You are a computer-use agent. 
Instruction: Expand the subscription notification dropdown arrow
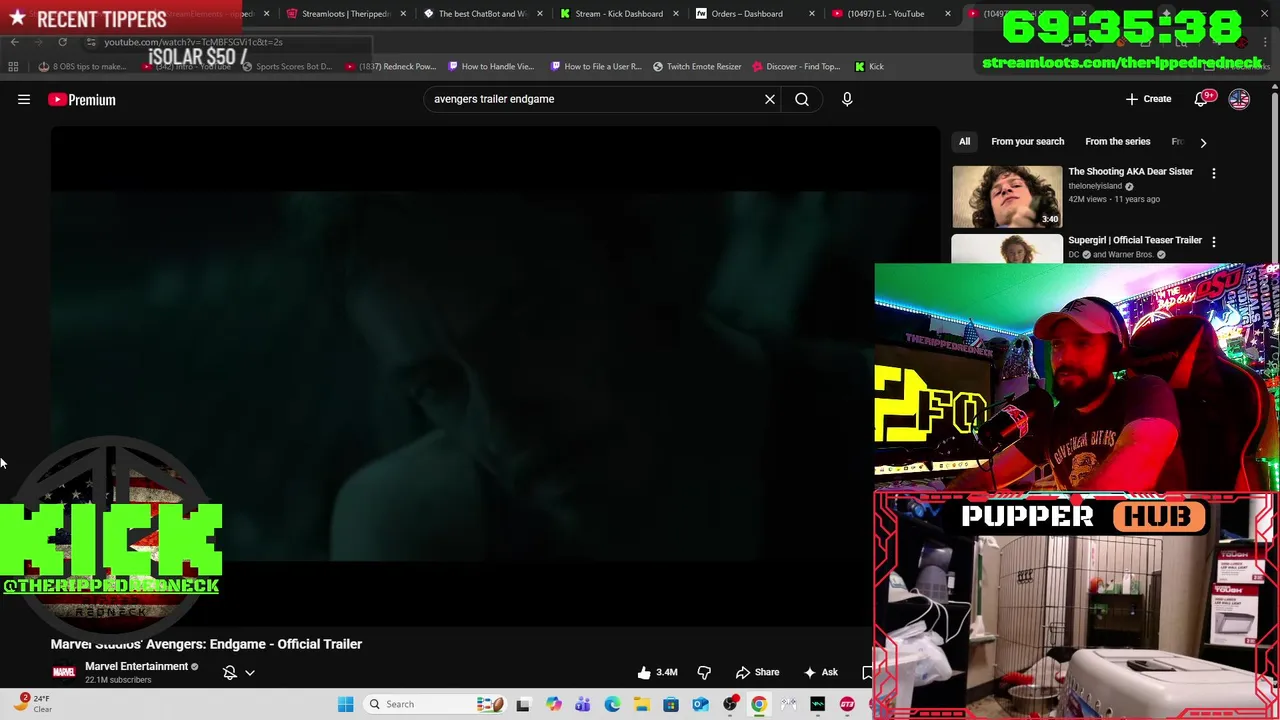click(250, 673)
